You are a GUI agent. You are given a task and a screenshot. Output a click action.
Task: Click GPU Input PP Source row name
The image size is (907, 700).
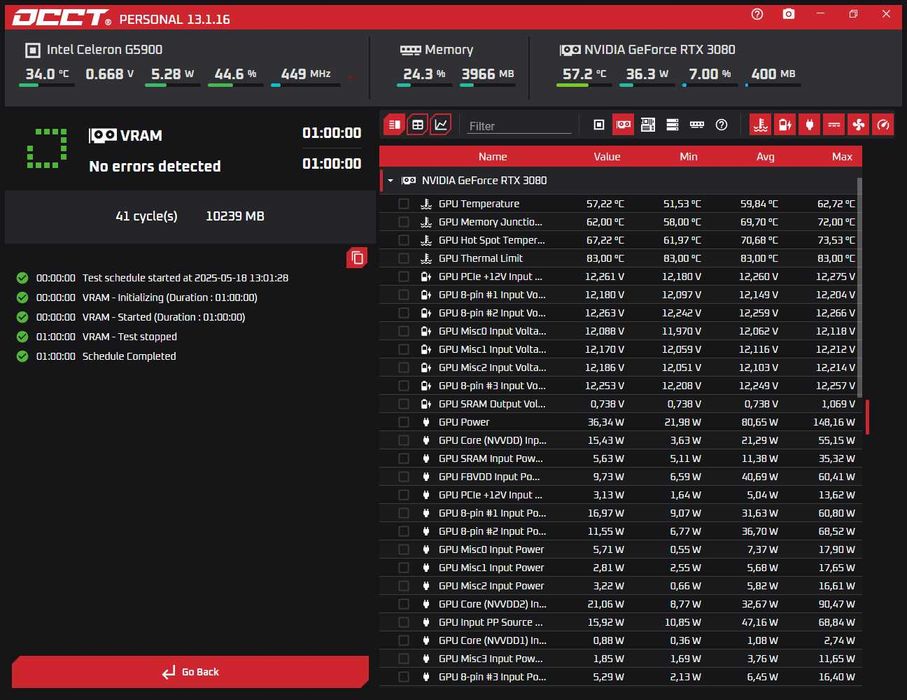pyautogui.click(x=491, y=622)
